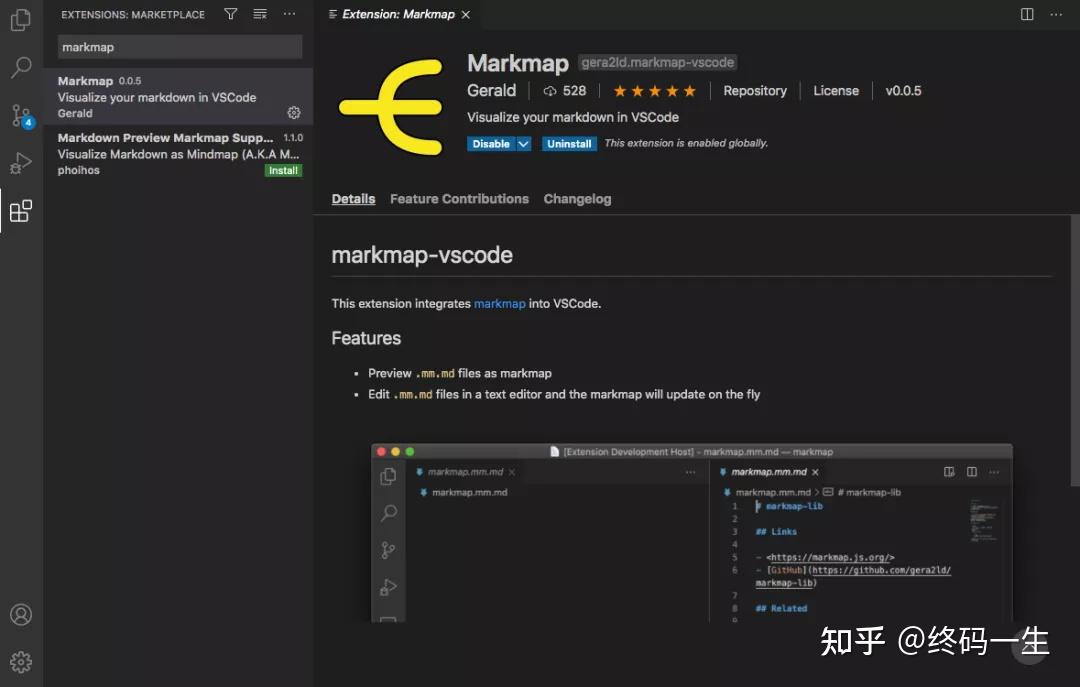Select the Extensions icon in the activity bar
Image resolution: width=1080 pixels, height=687 pixels.
(x=21, y=211)
